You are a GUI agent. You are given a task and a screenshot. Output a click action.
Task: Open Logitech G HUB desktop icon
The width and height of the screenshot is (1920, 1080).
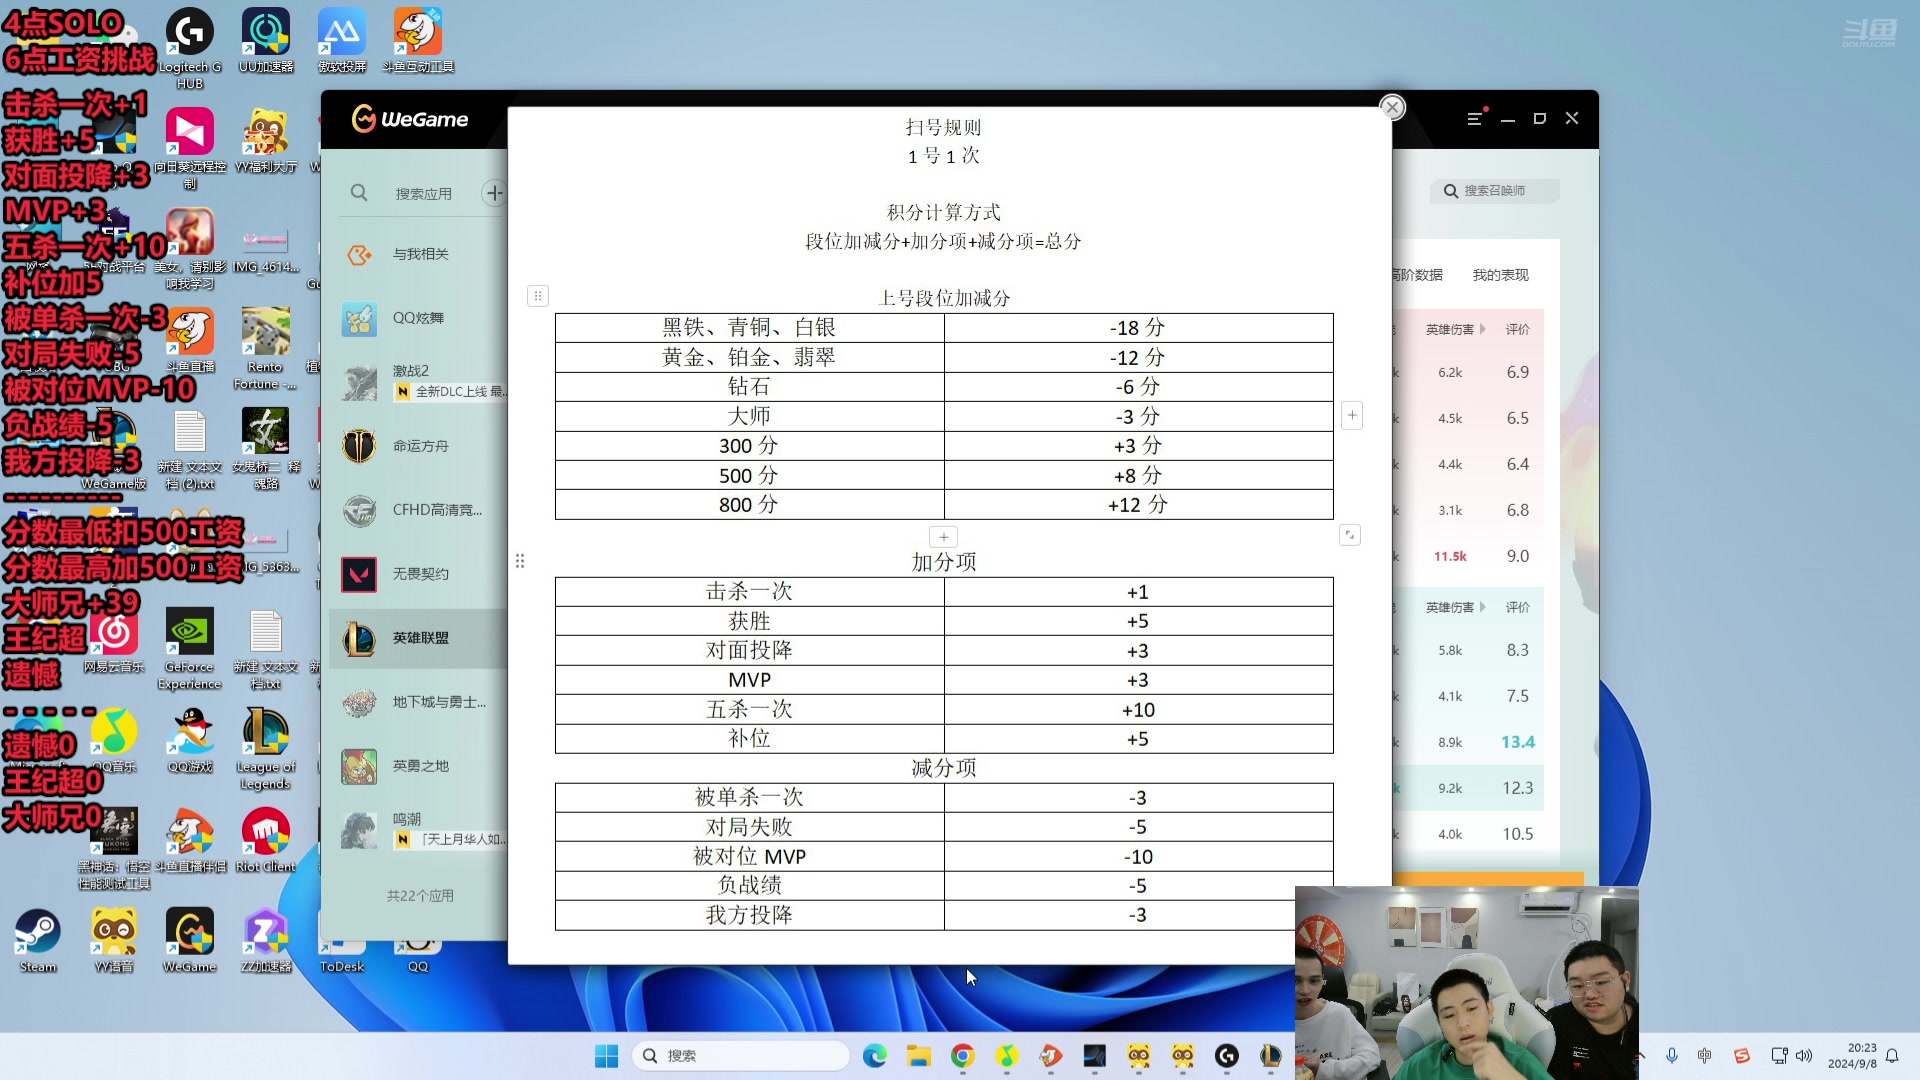(x=190, y=48)
